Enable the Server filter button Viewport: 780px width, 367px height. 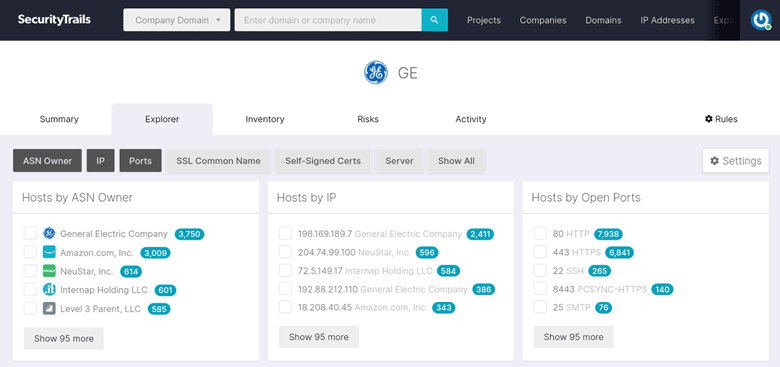click(x=399, y=161)
